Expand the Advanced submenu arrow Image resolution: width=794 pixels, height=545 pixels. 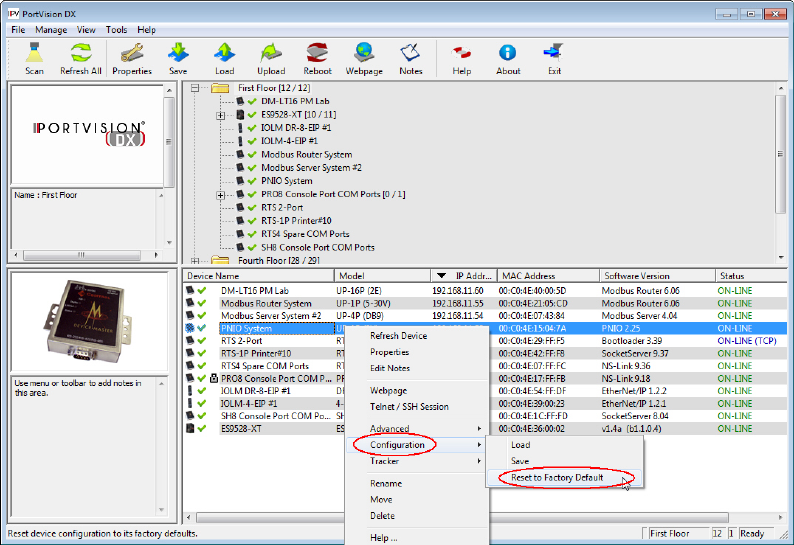[x=479, y=429]
